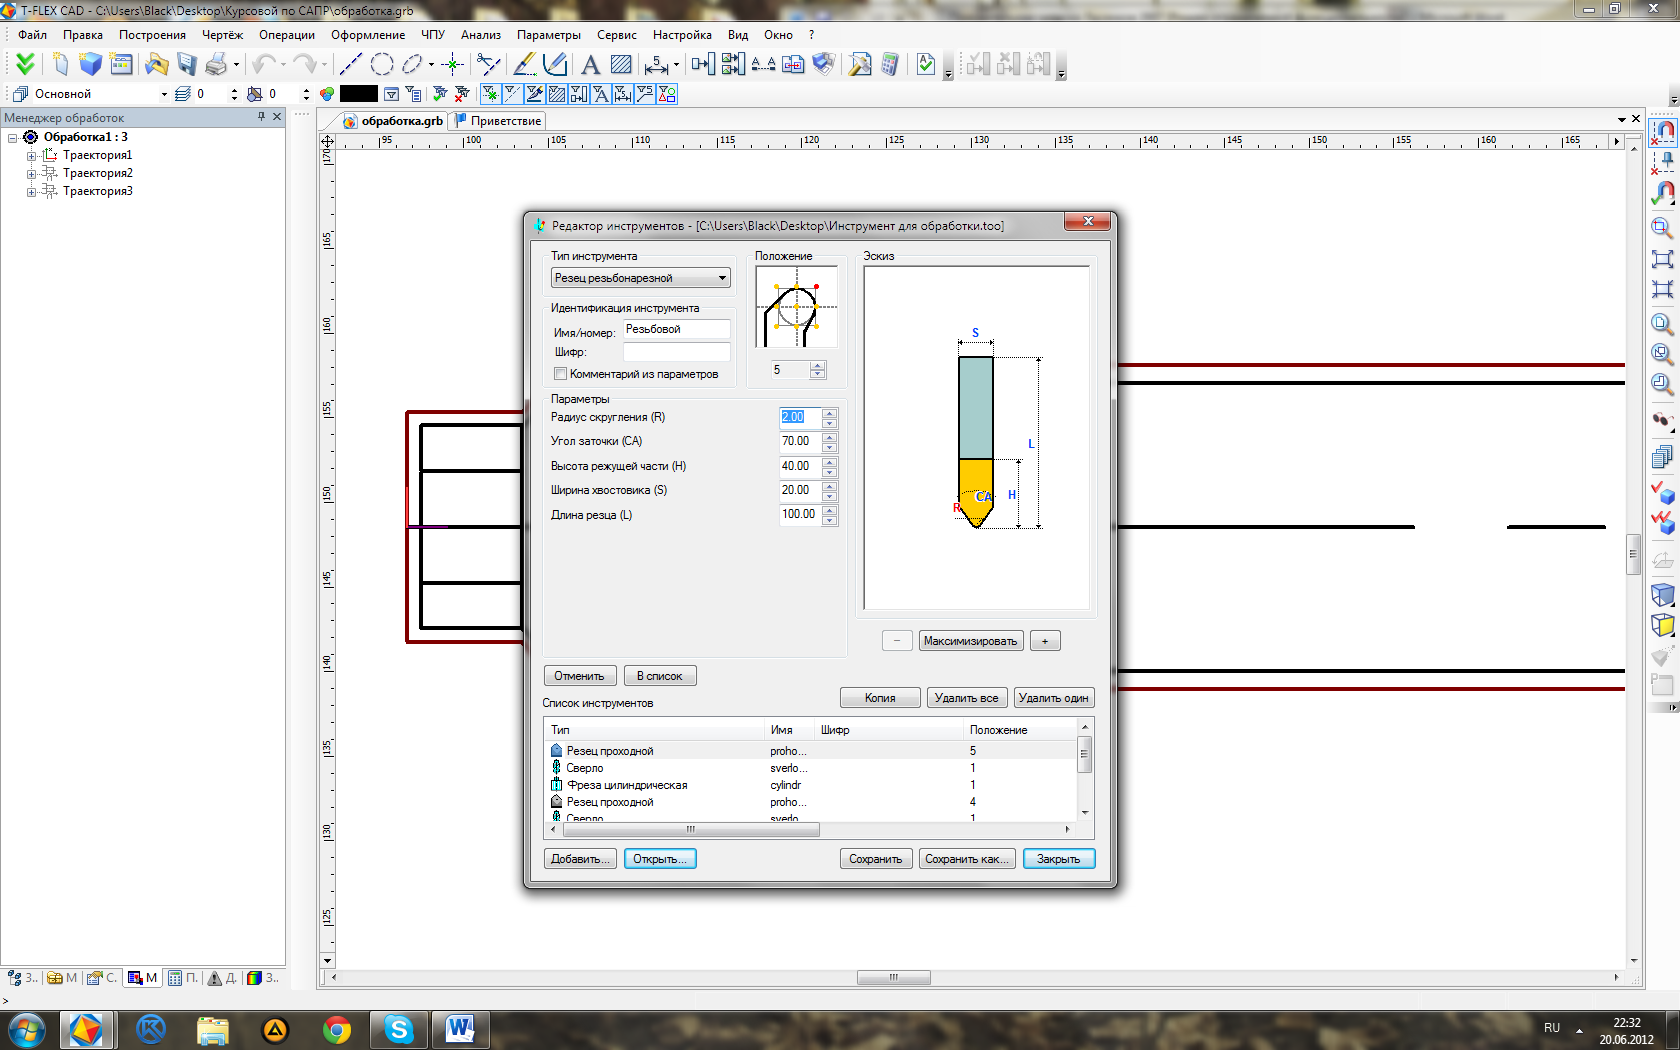Create a new 3D model document
Image resolution: width=1680 pixels, height=1050 pixels.
point(91,64)
